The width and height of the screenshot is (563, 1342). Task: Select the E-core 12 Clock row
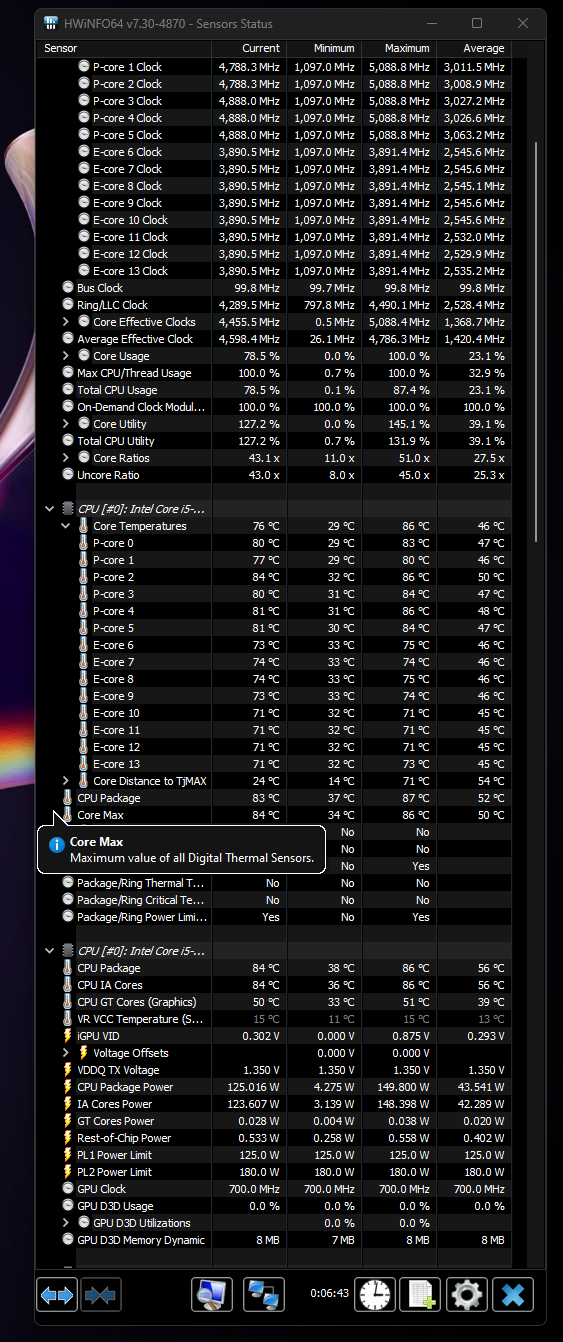(x=275, y=254)
